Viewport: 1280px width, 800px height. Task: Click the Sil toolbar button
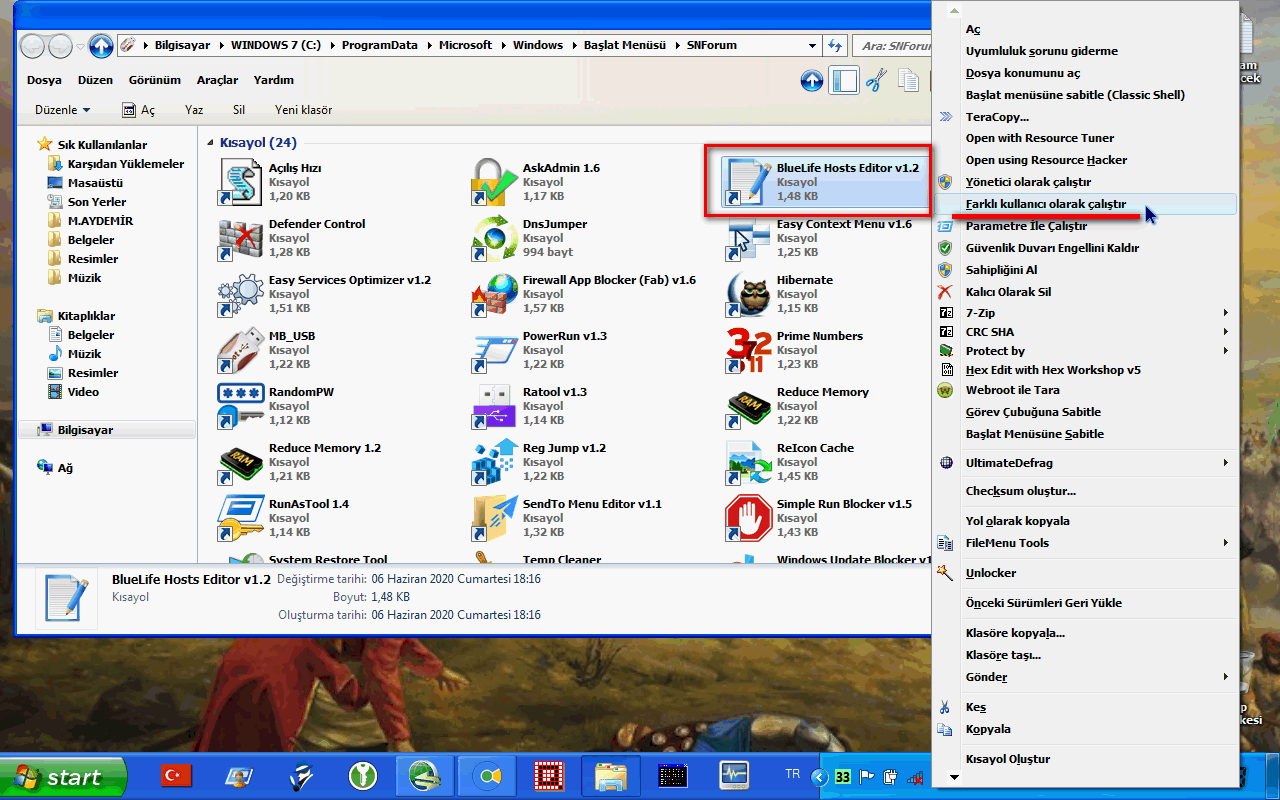(239, 110)
